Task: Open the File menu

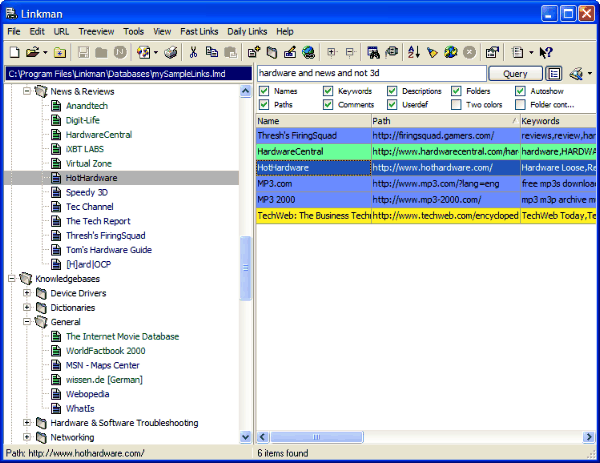Action: tap(14, 31)
